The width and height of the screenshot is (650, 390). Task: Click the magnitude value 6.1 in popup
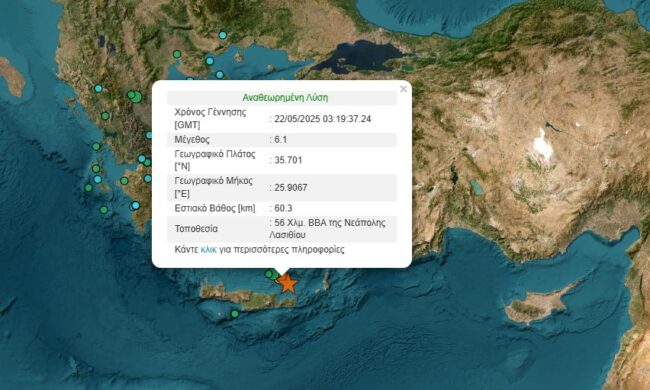[x=281, y=140]
